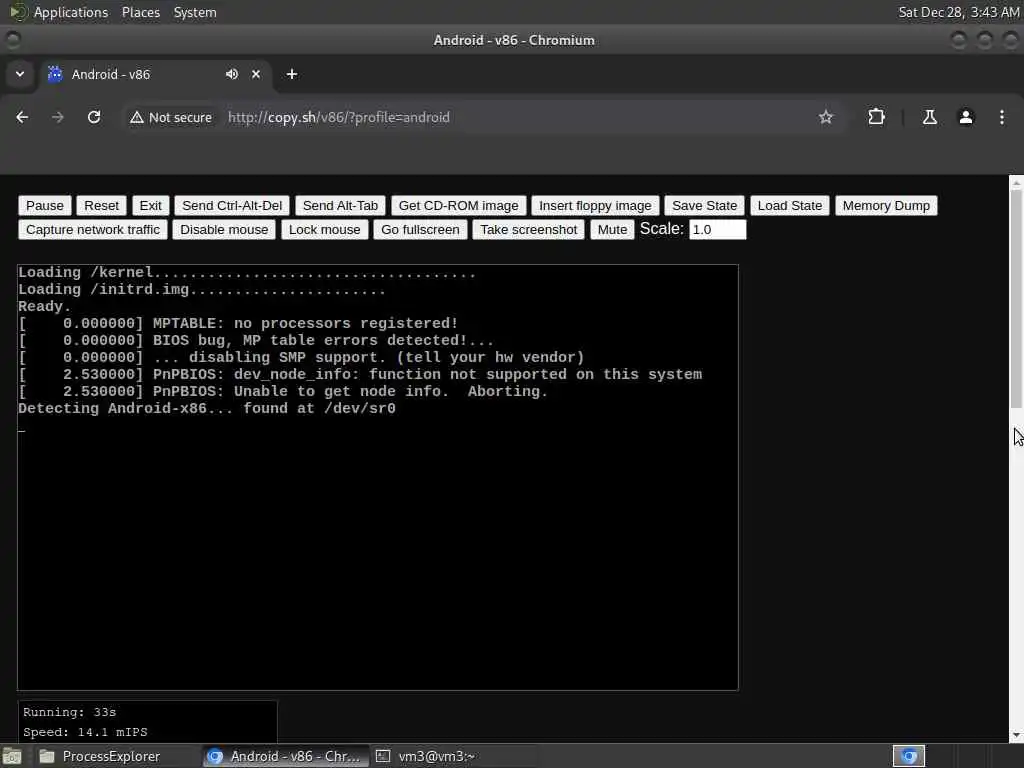
Task: Click the forward navigation arrow
Action: coord(57,117)
